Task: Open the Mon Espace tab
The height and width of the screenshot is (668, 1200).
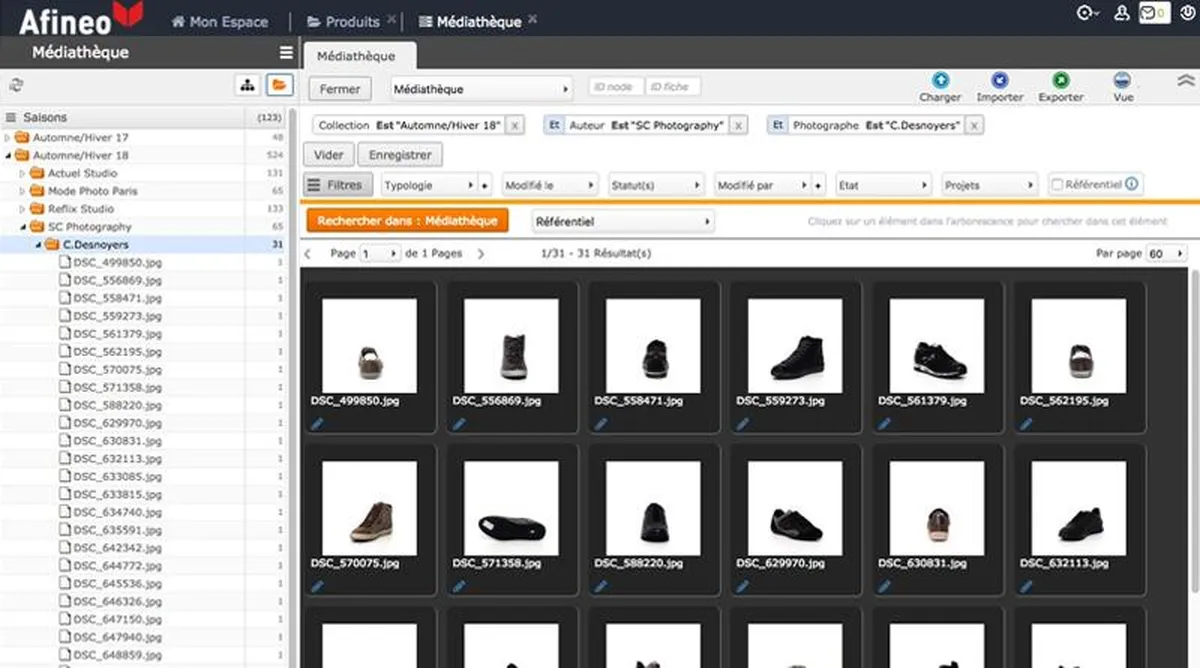Action: (220, 21)
